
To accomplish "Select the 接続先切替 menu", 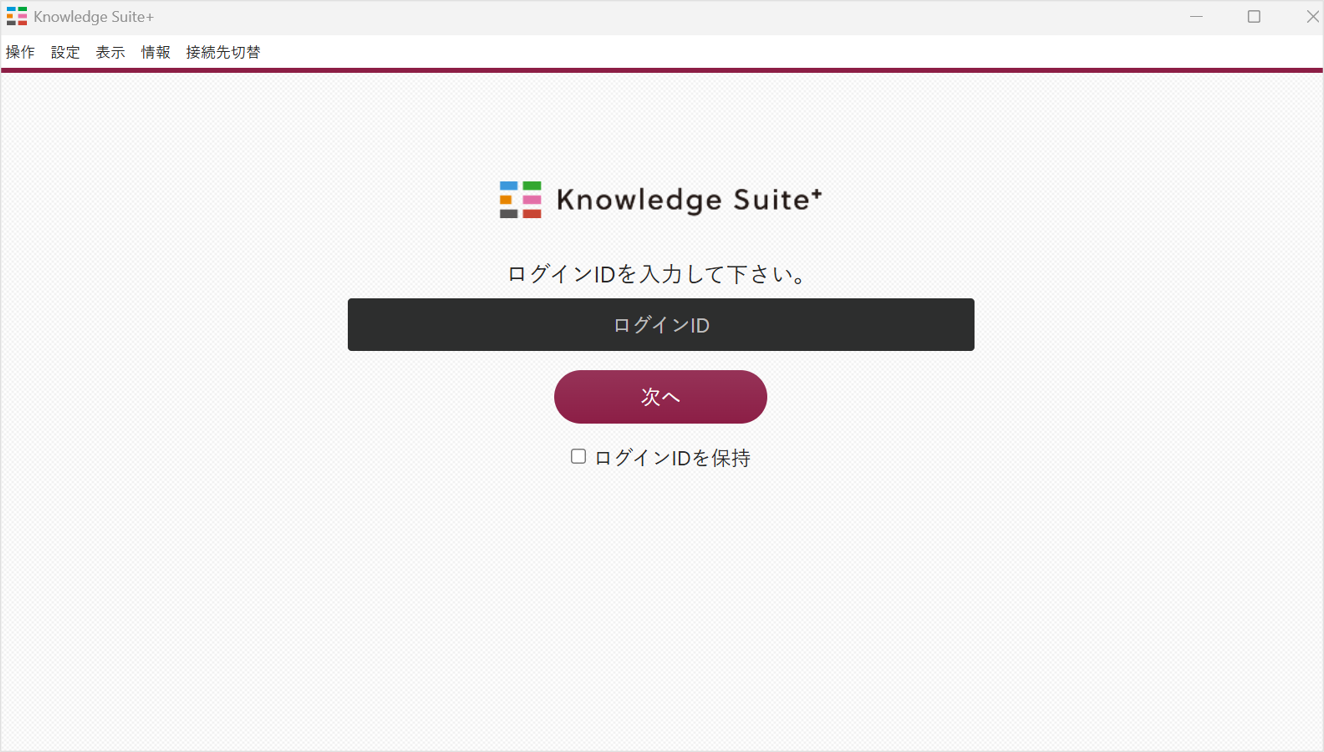I will pyautogui.click(x=223, y=52).
